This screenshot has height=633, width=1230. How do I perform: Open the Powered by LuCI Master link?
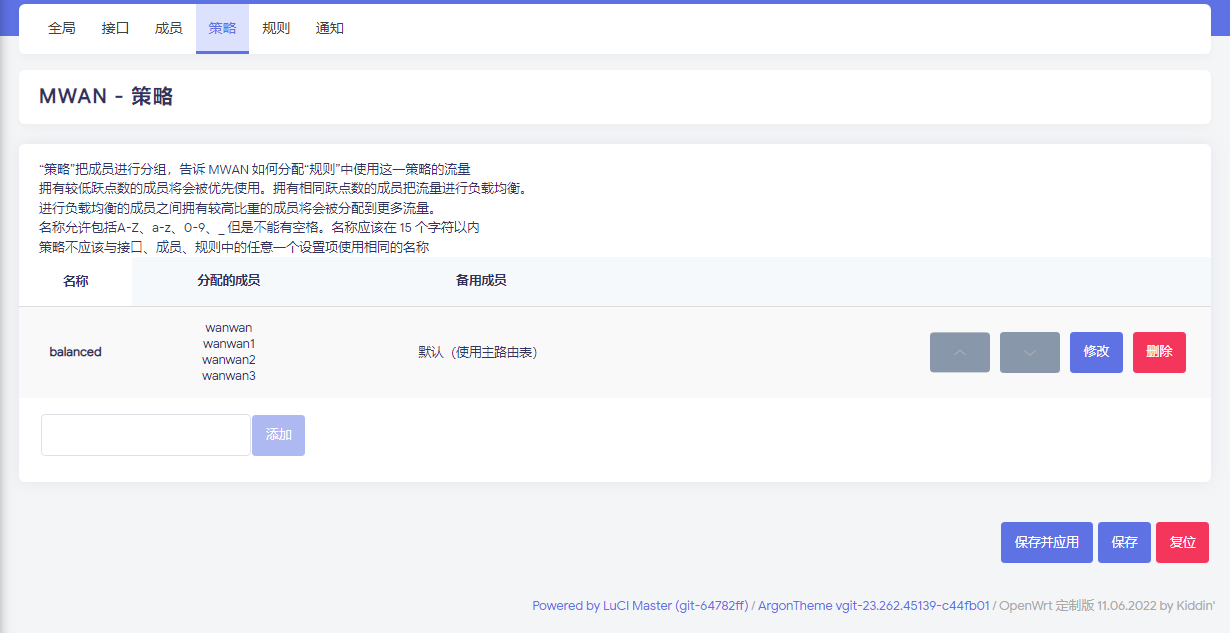(x=640, y=606)
